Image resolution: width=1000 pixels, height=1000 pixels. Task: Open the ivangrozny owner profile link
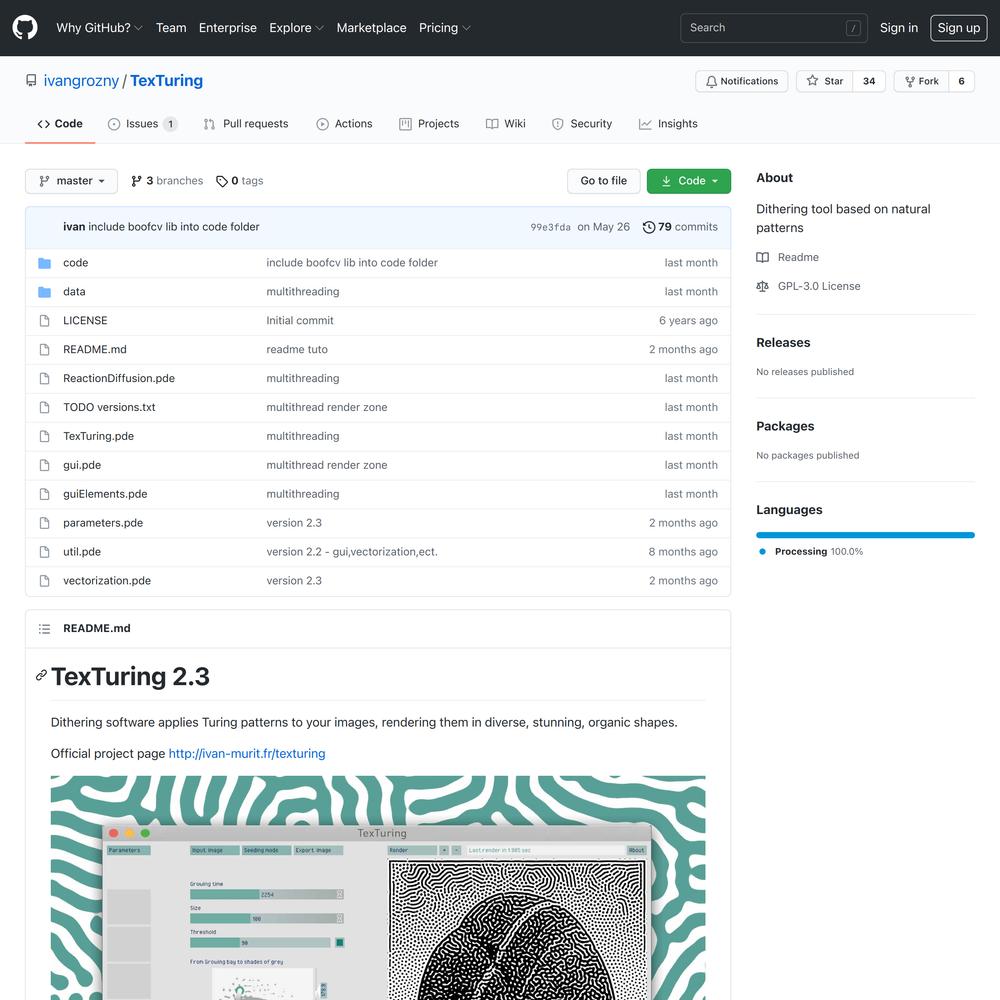coord(81,81)
